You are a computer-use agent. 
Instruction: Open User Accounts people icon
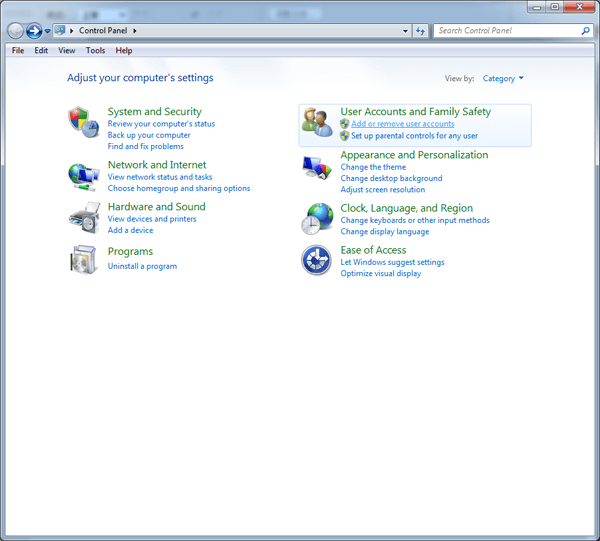pos(317,122)
